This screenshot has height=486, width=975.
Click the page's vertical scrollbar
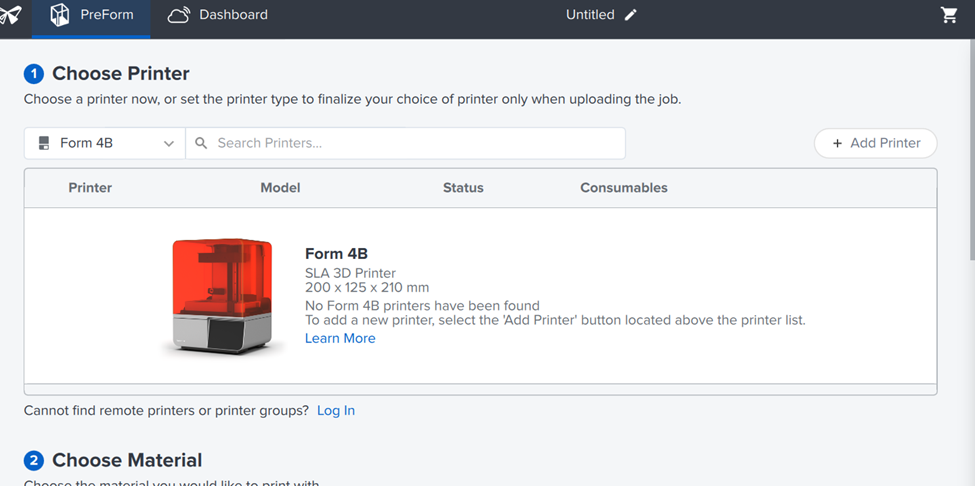click(x=971, y=149)
